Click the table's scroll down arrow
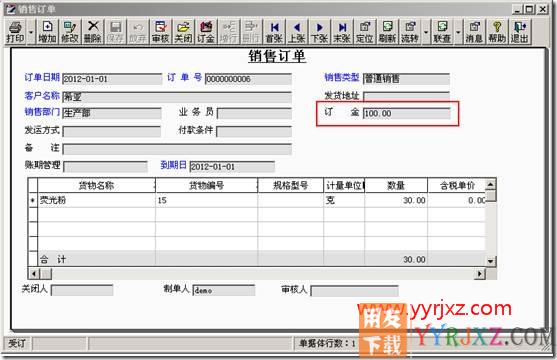557x360 pixels. point(491,262)
